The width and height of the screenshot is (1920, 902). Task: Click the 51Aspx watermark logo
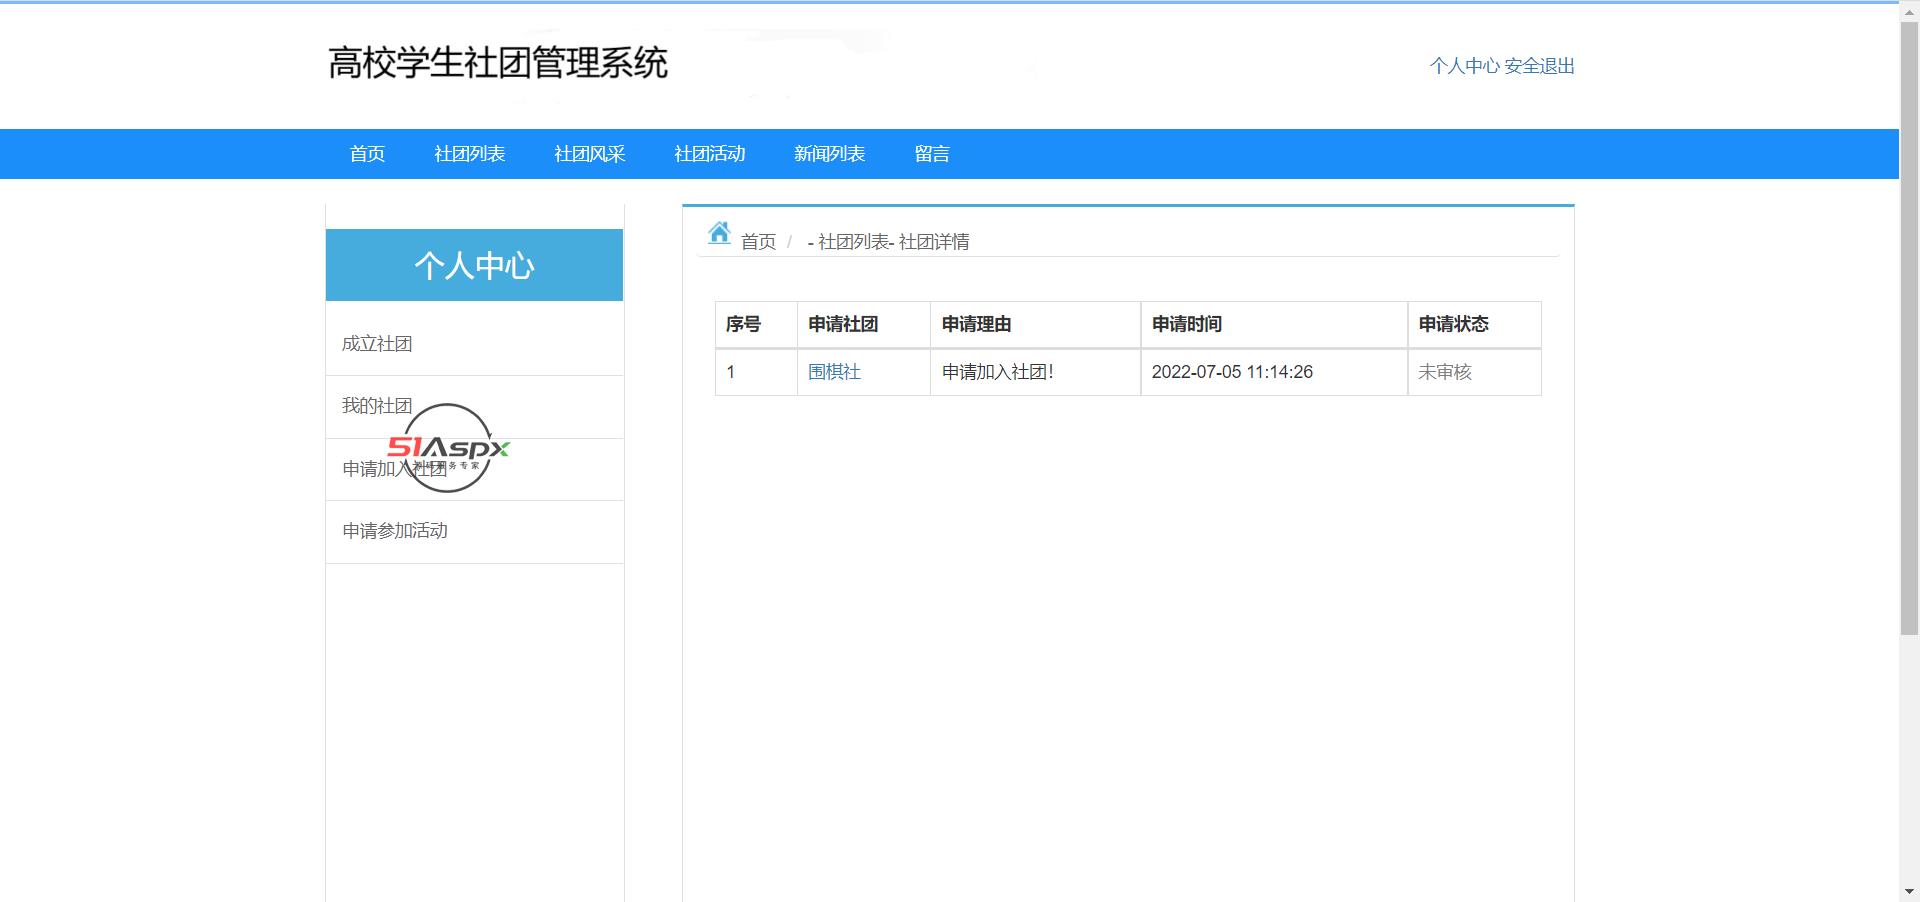449,447
